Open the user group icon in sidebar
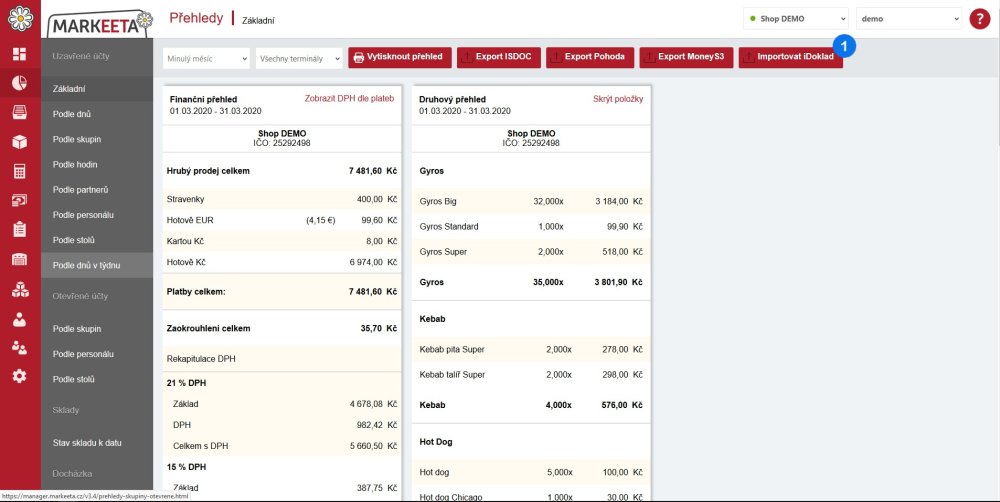The width and height of the screenshot is (1000, 502). tap(20, 347)
